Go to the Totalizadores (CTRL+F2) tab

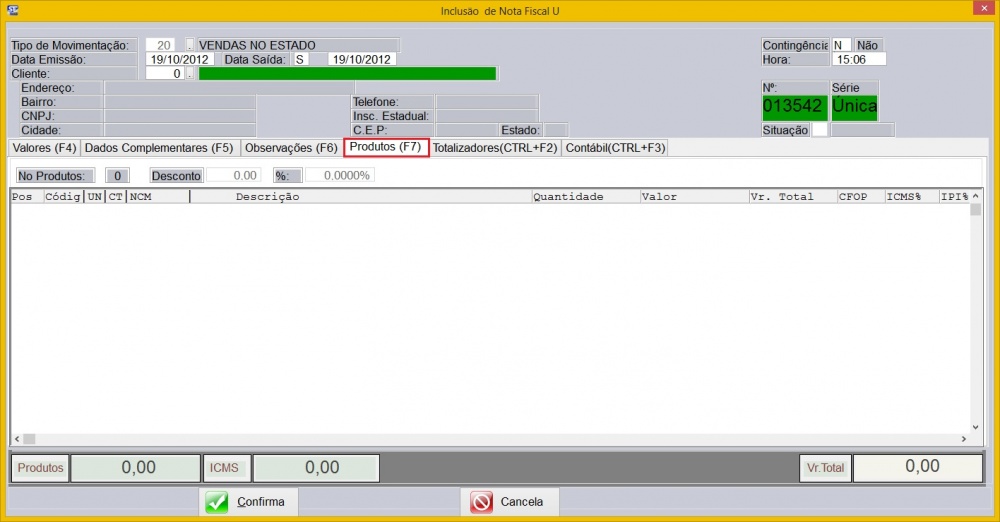[x=494, y=148]
